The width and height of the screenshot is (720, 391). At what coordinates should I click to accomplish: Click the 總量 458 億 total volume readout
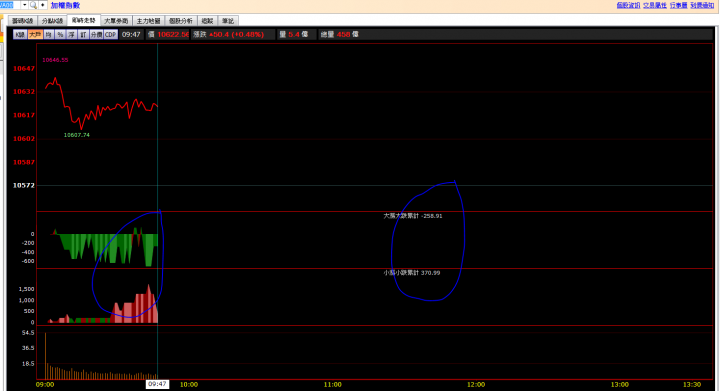pos(339,34)
